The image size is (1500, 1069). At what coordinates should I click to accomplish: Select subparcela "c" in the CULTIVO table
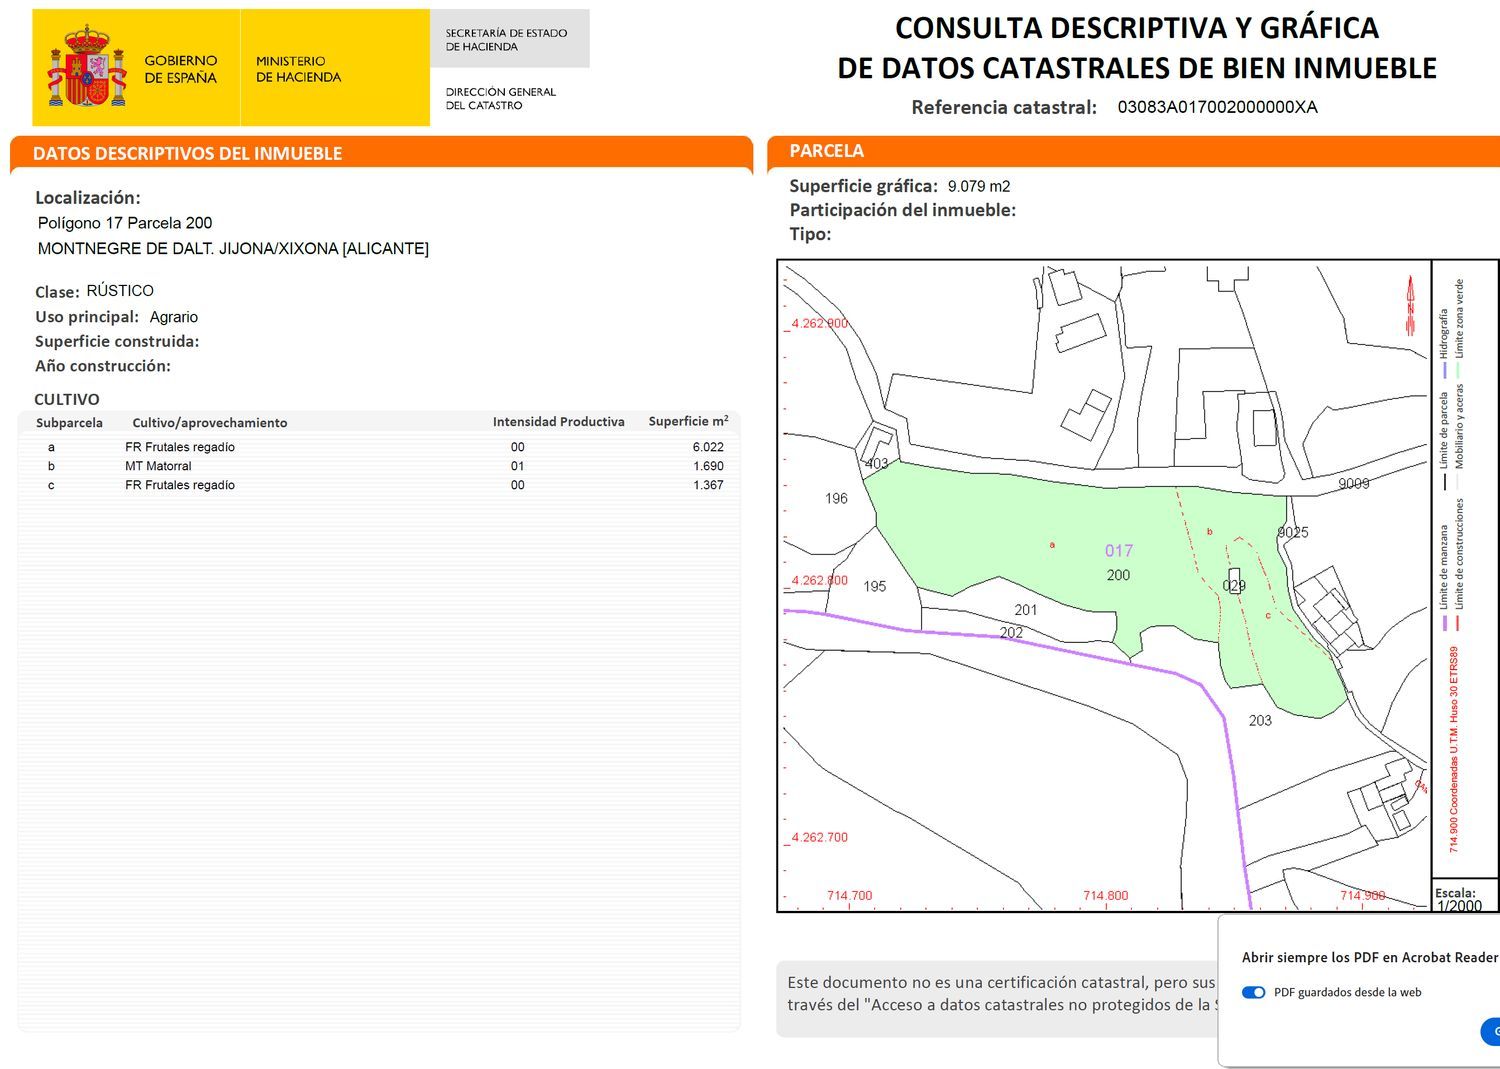click(x=51, y=485)
